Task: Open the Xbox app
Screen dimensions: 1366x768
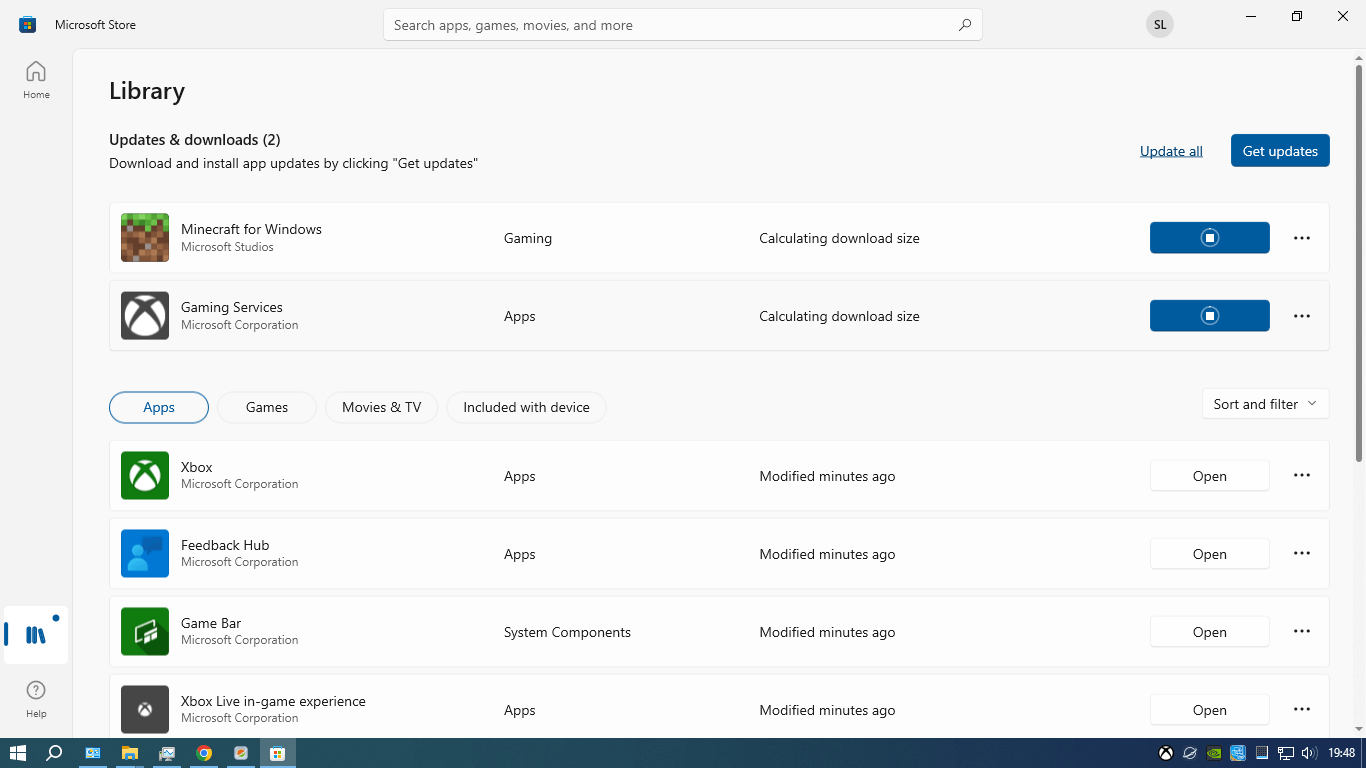Action: pyautogui.click(x=1210, y=476)
